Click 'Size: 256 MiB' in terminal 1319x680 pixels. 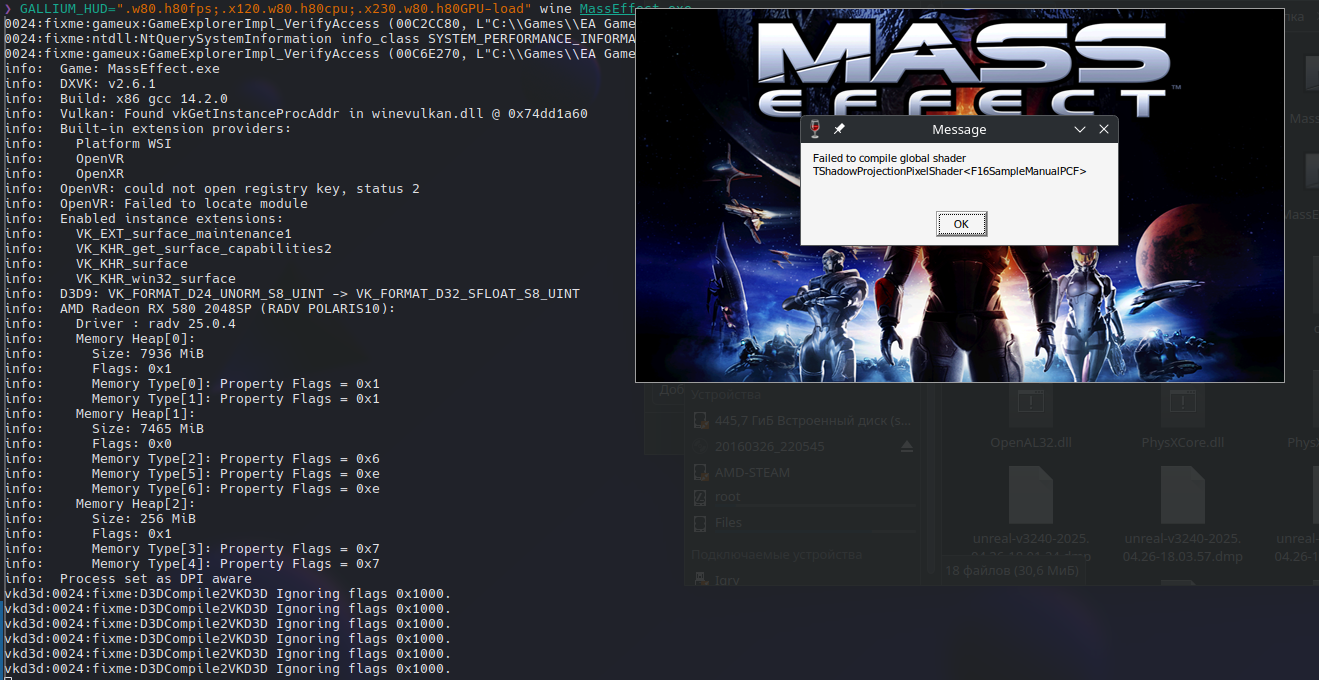click(144, 519)
